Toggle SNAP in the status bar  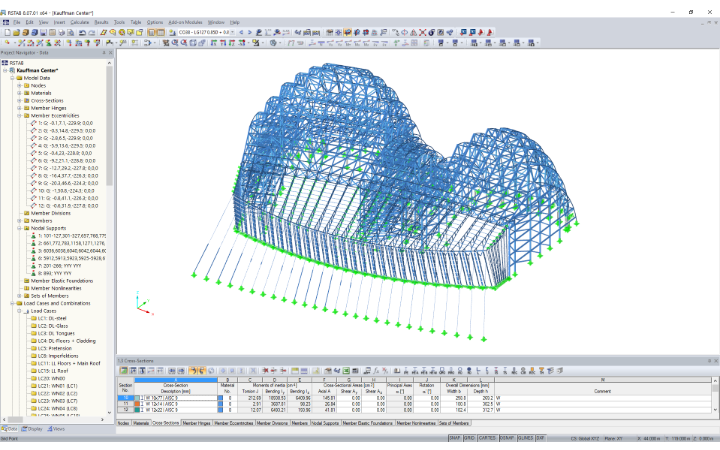click(x=455, y=439)
